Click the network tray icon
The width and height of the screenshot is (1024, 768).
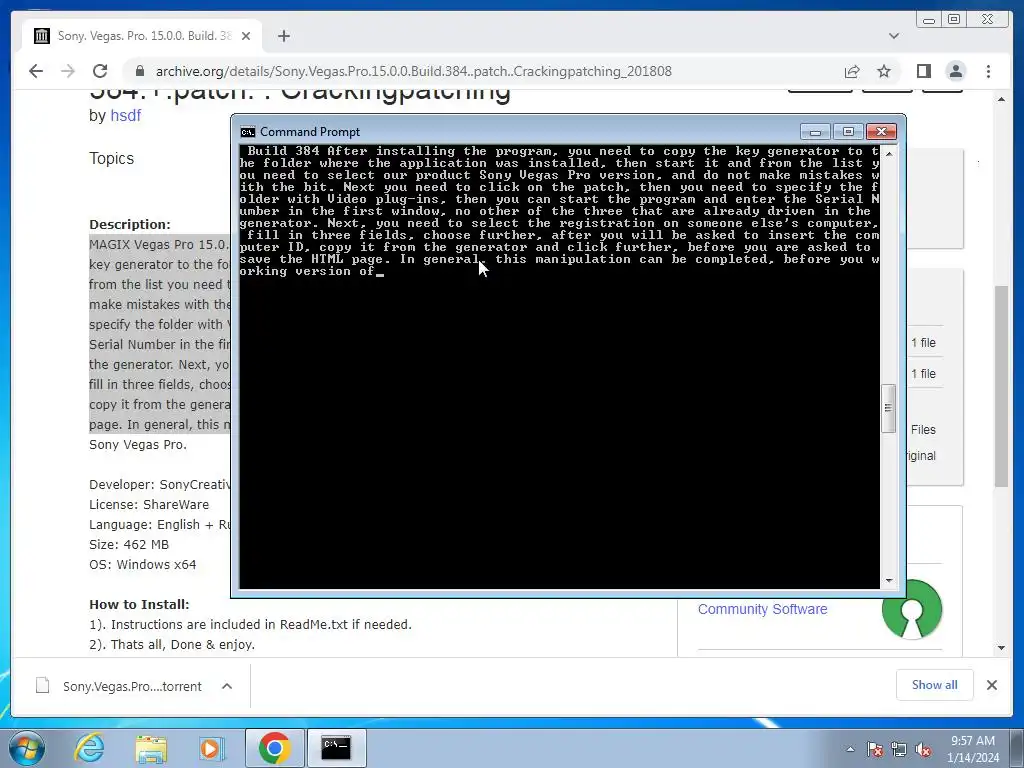[x=899, y=749]
